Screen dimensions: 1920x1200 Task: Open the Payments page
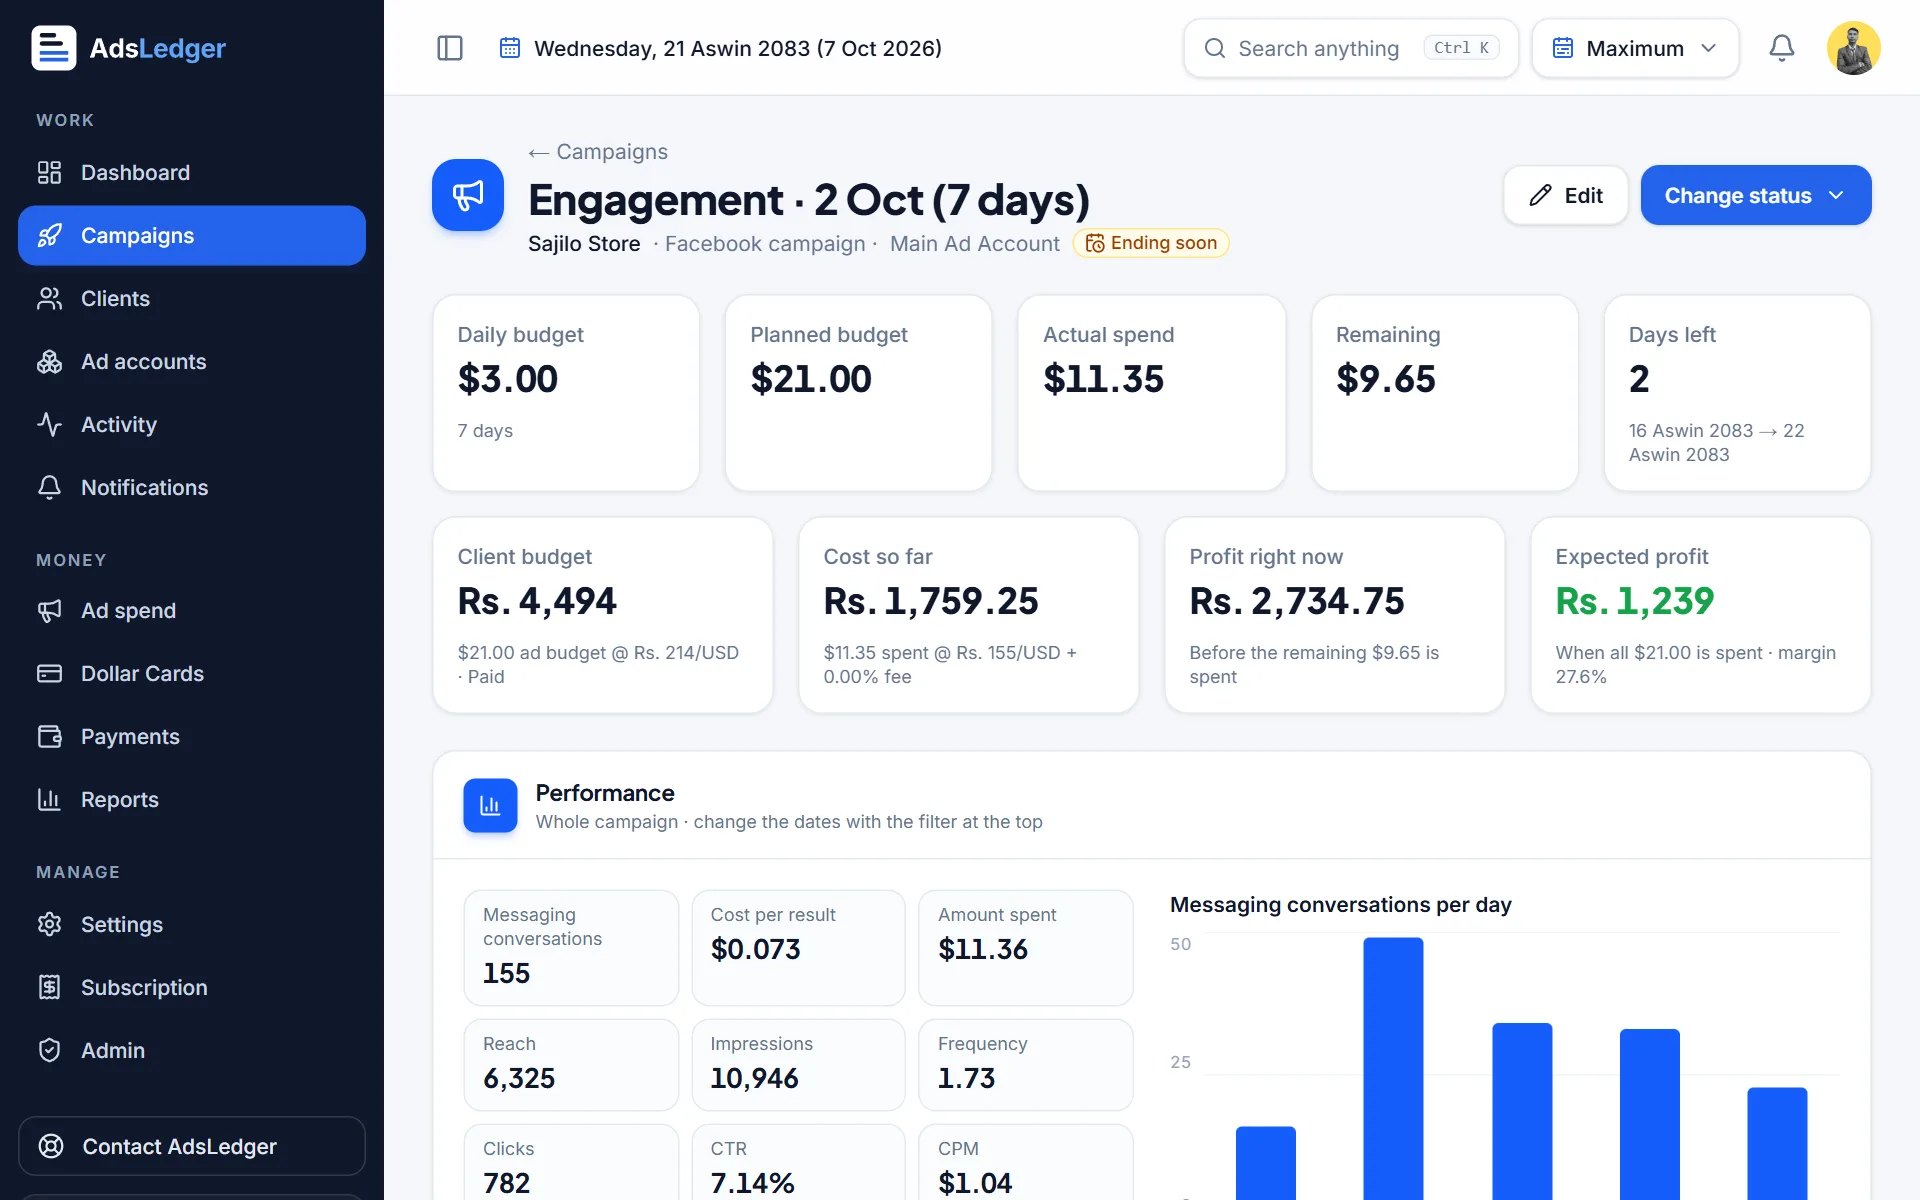tap(192, 737)
